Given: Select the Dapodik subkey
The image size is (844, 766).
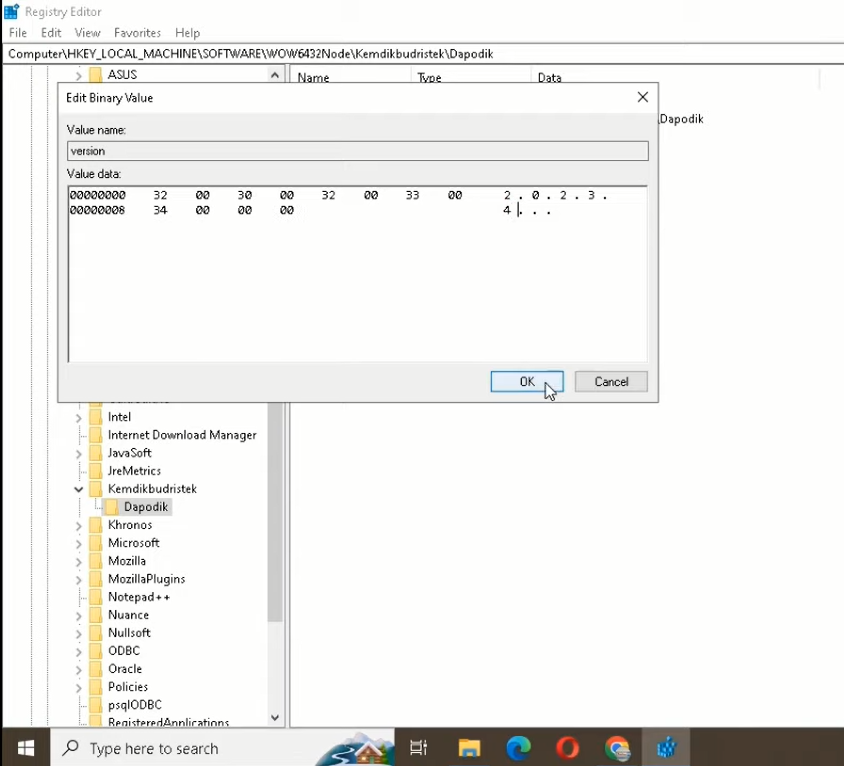Looking at the screenshot, I should point(145,507).
